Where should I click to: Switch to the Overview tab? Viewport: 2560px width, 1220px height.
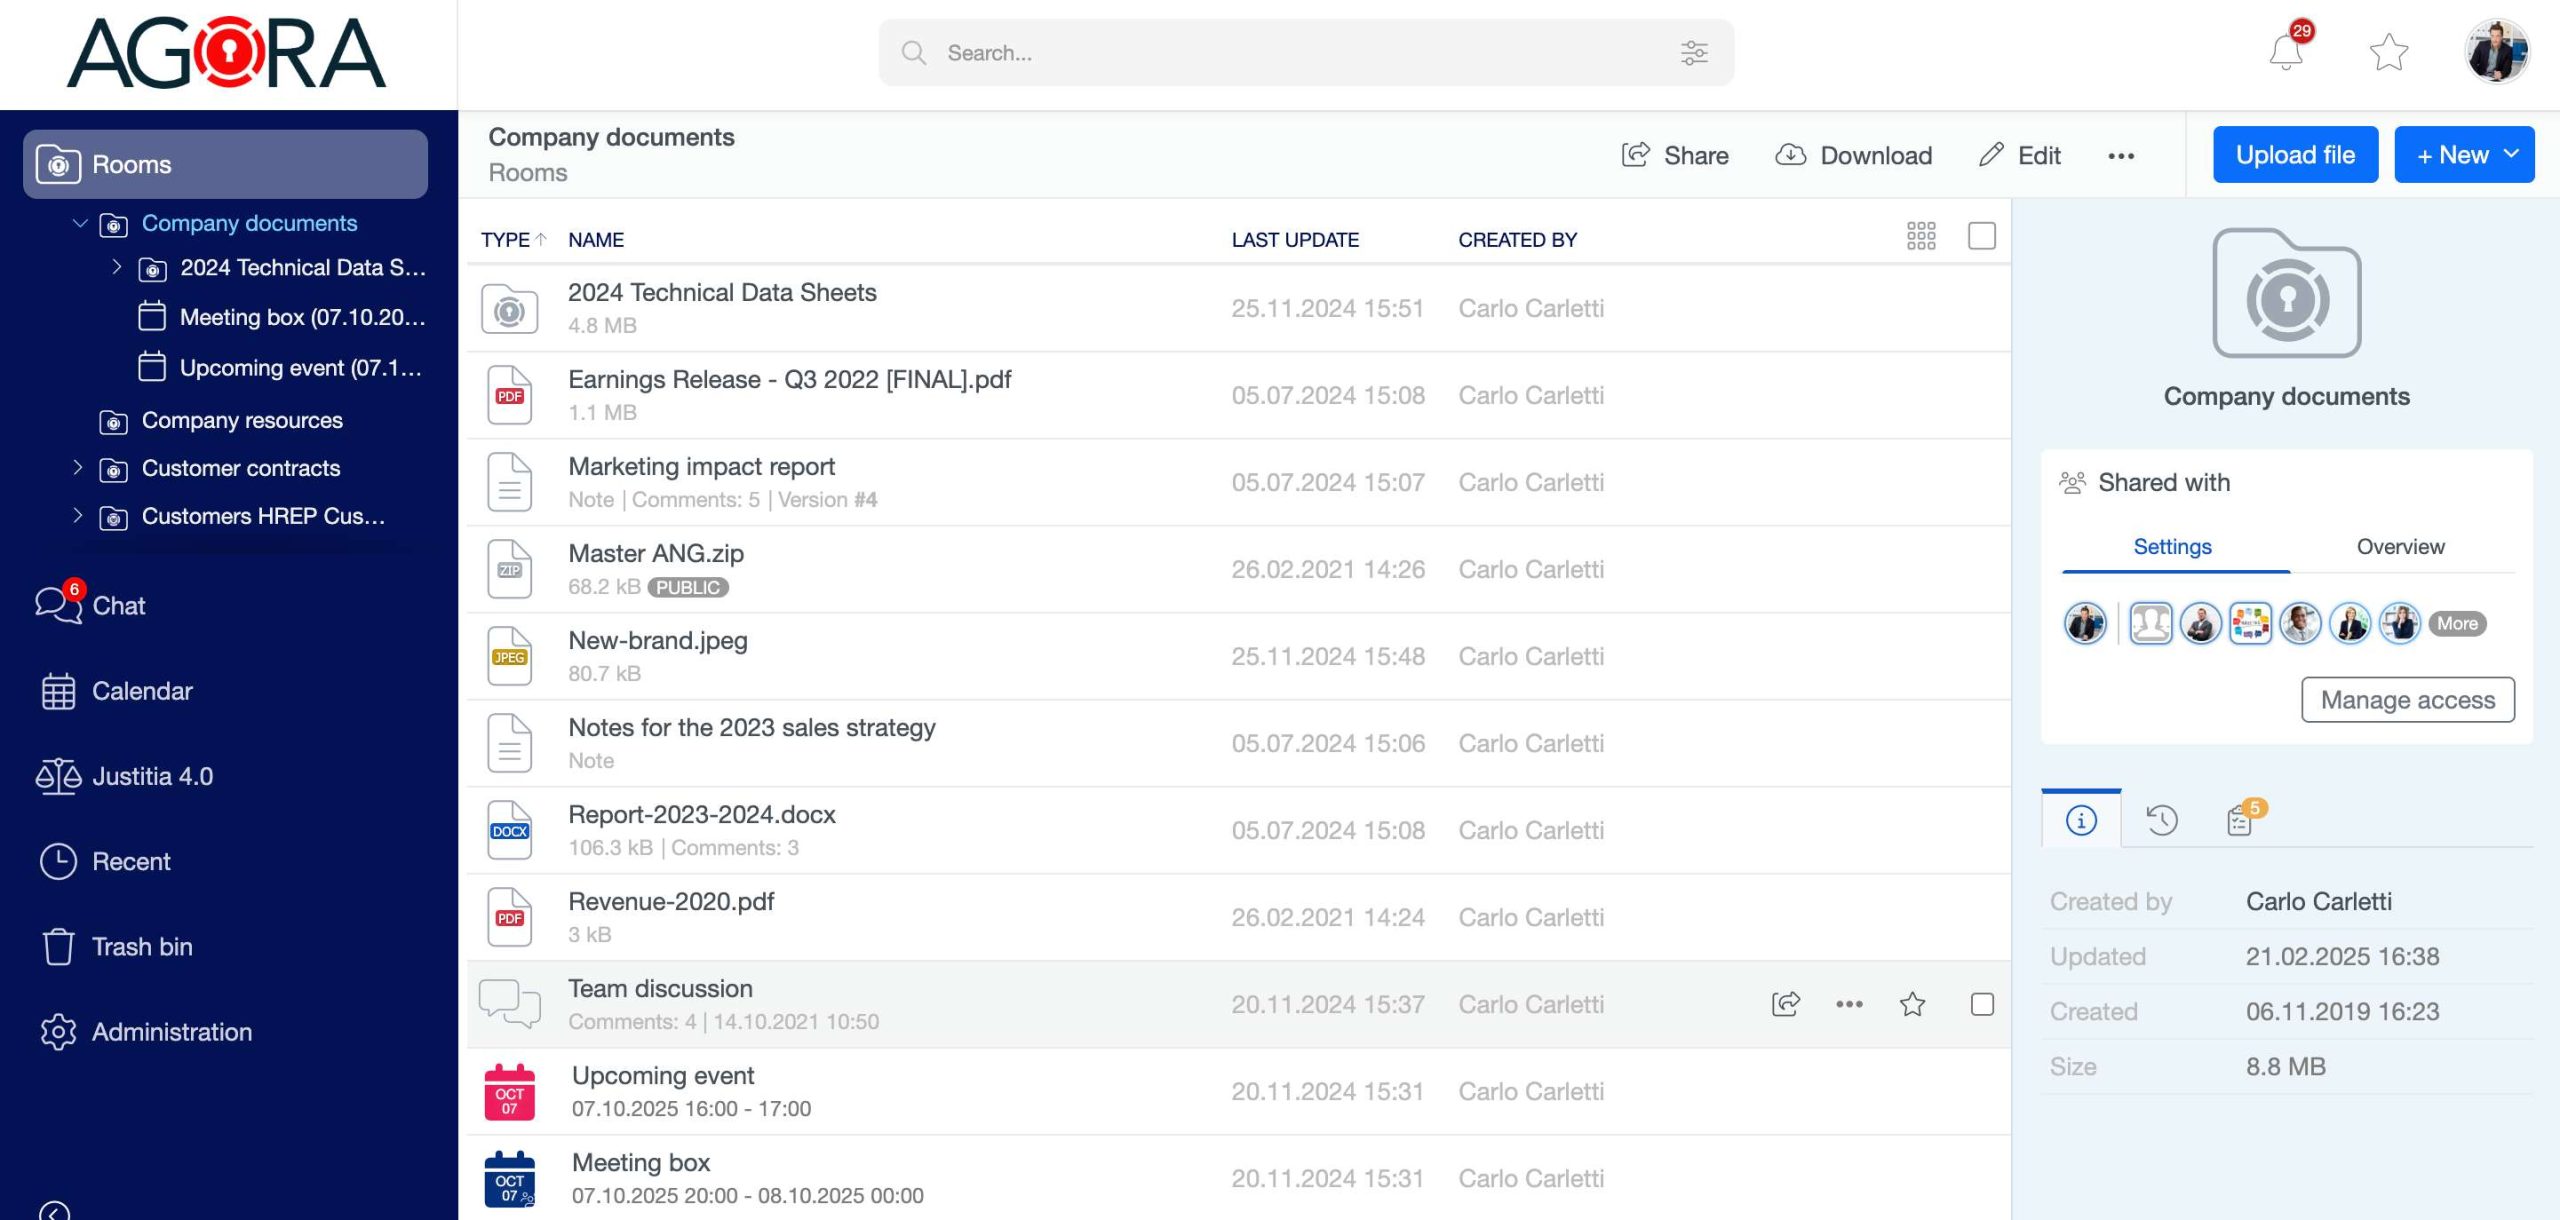2400,546
